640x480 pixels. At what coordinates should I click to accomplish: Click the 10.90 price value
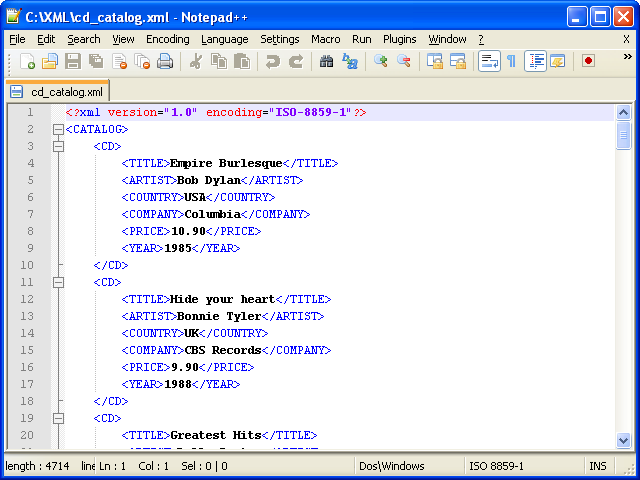tap(188, 231)
